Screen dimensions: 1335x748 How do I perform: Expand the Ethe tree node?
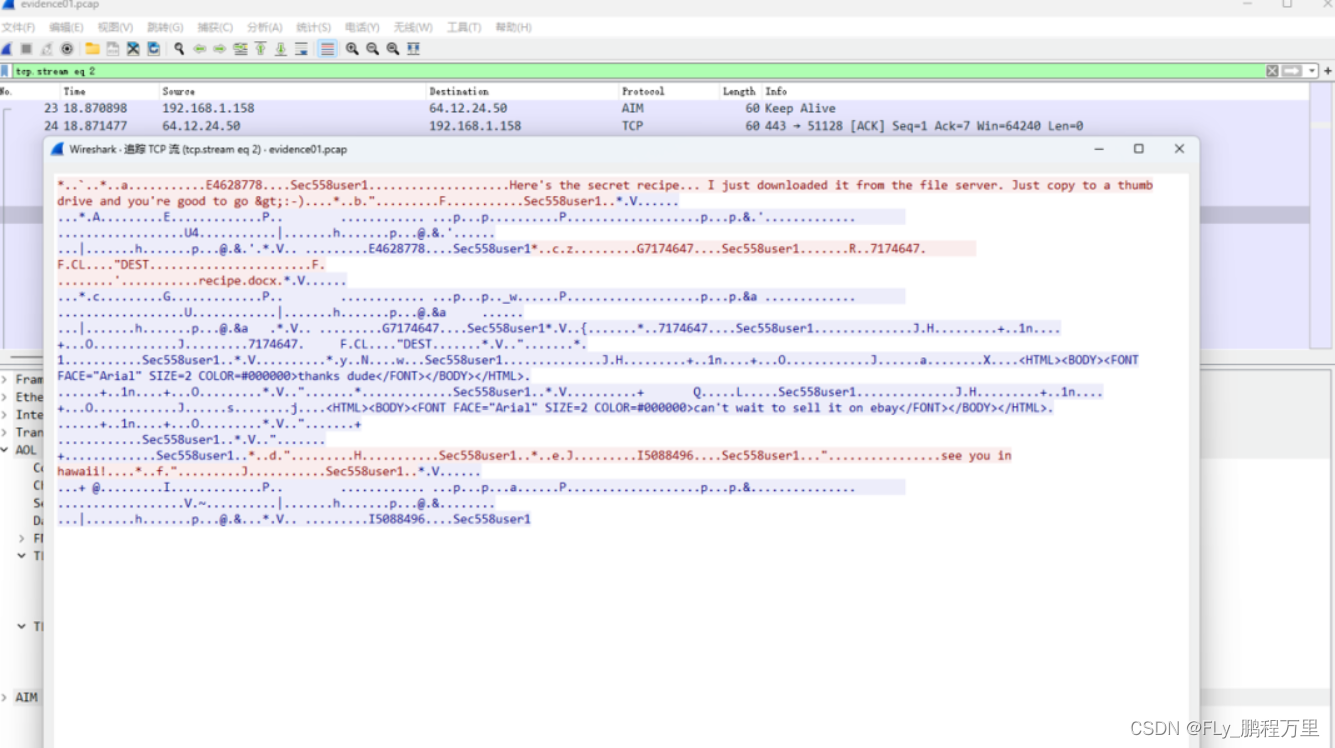[x=5, y=397]
